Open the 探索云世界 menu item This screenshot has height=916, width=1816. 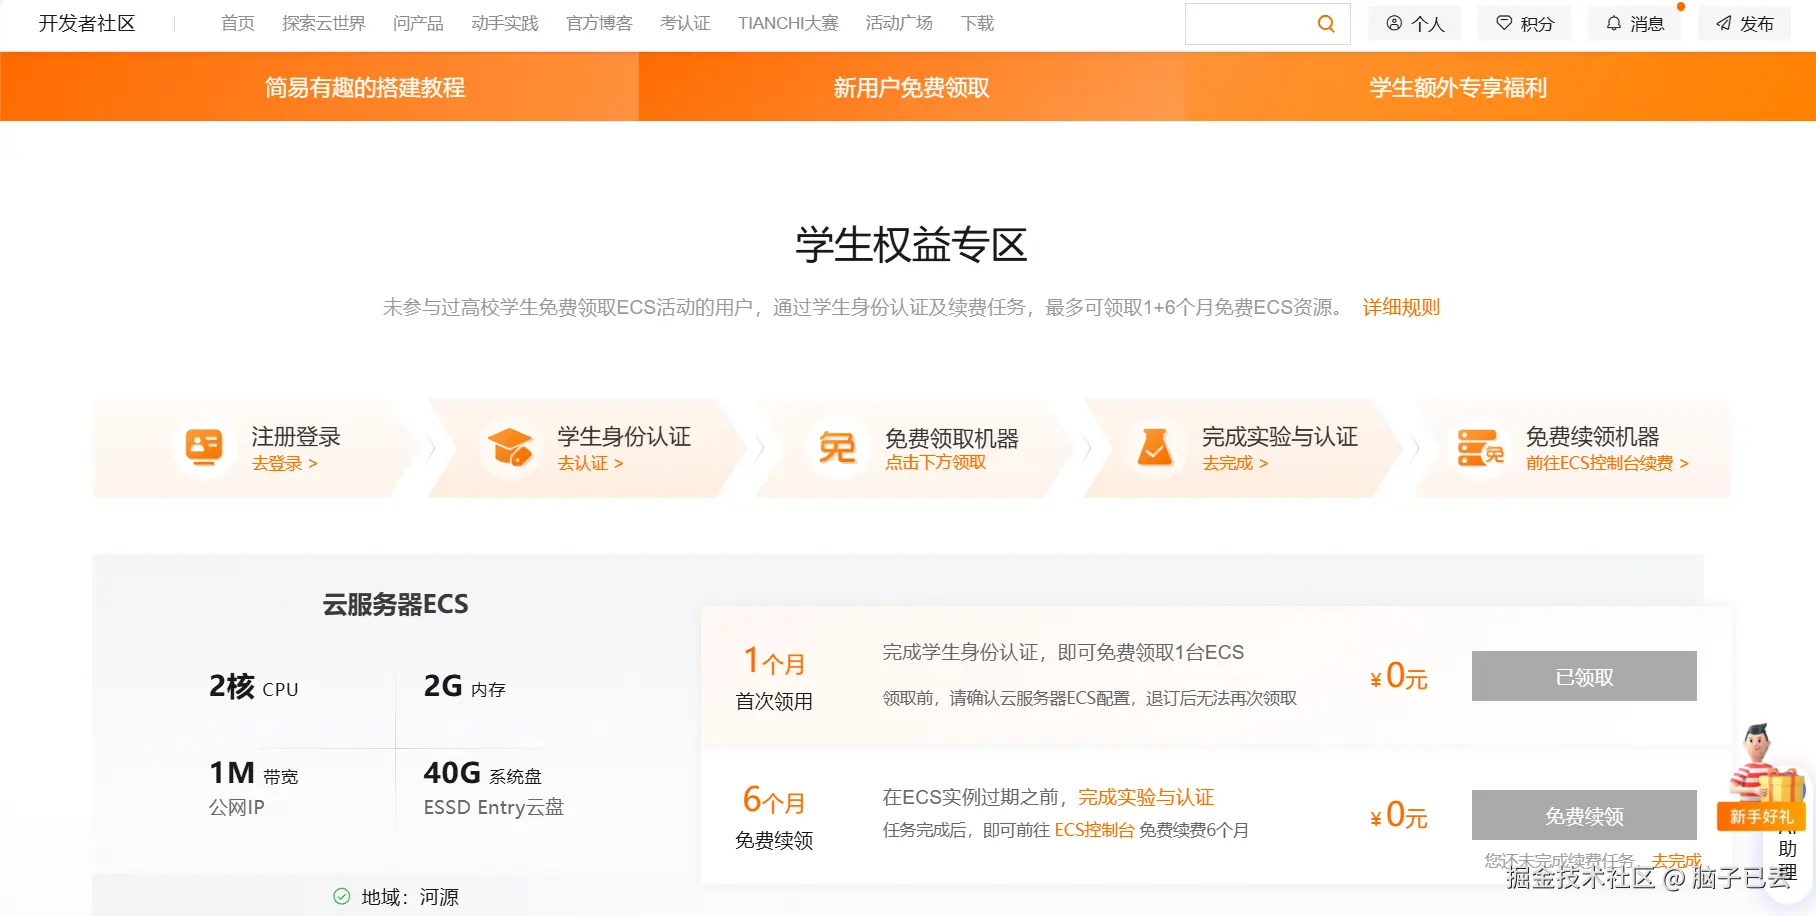pos(324,23)
